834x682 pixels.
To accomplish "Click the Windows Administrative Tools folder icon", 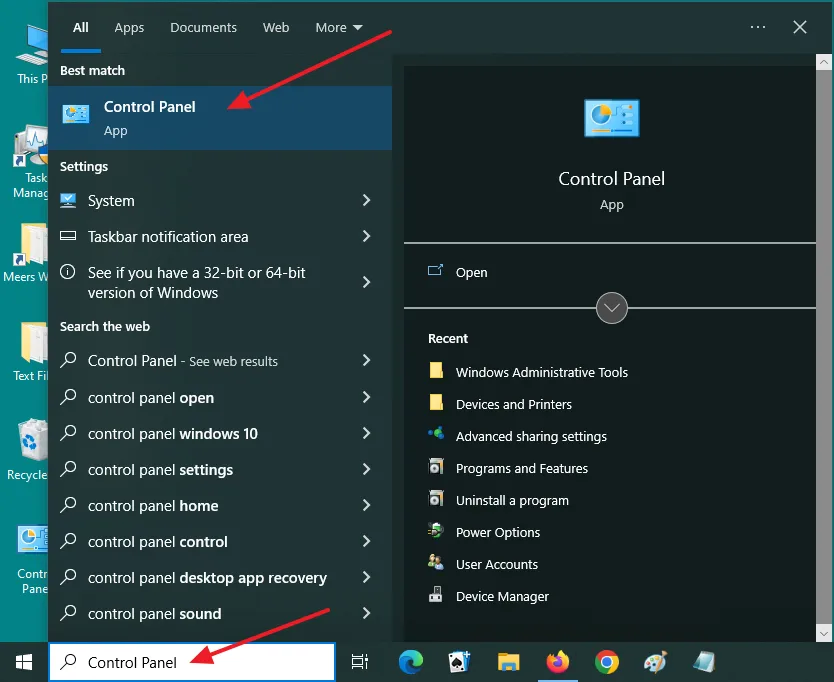I will (x=436, y=370).
